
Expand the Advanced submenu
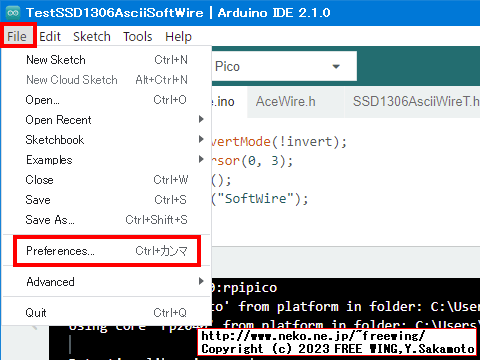[x=107, y=282]
